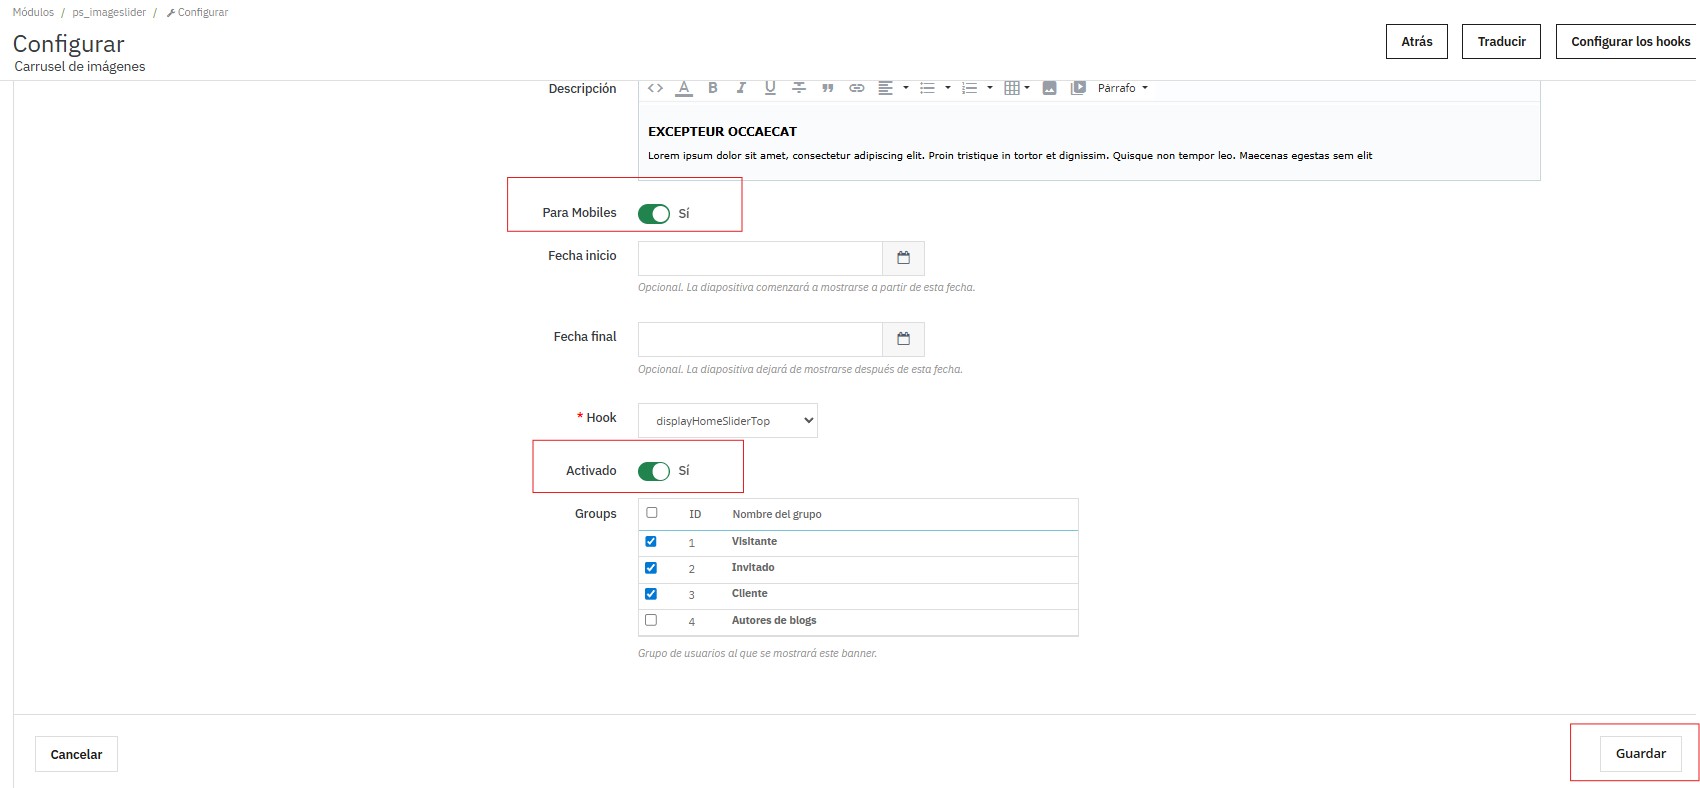Check the Autores de blogs group checkbox

coord(651,620)
